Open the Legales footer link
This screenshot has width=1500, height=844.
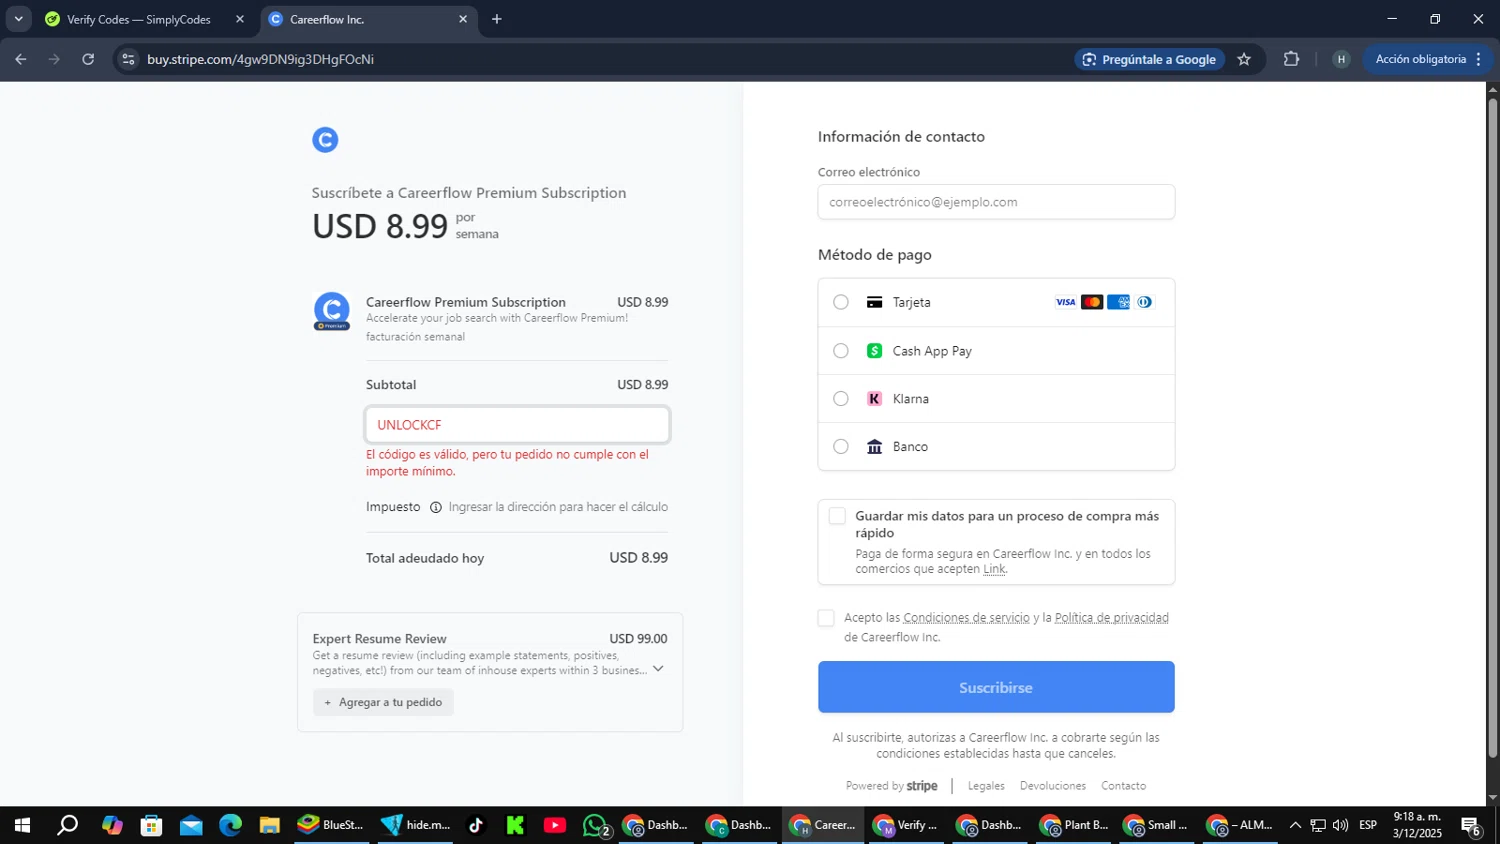[986, 786]
